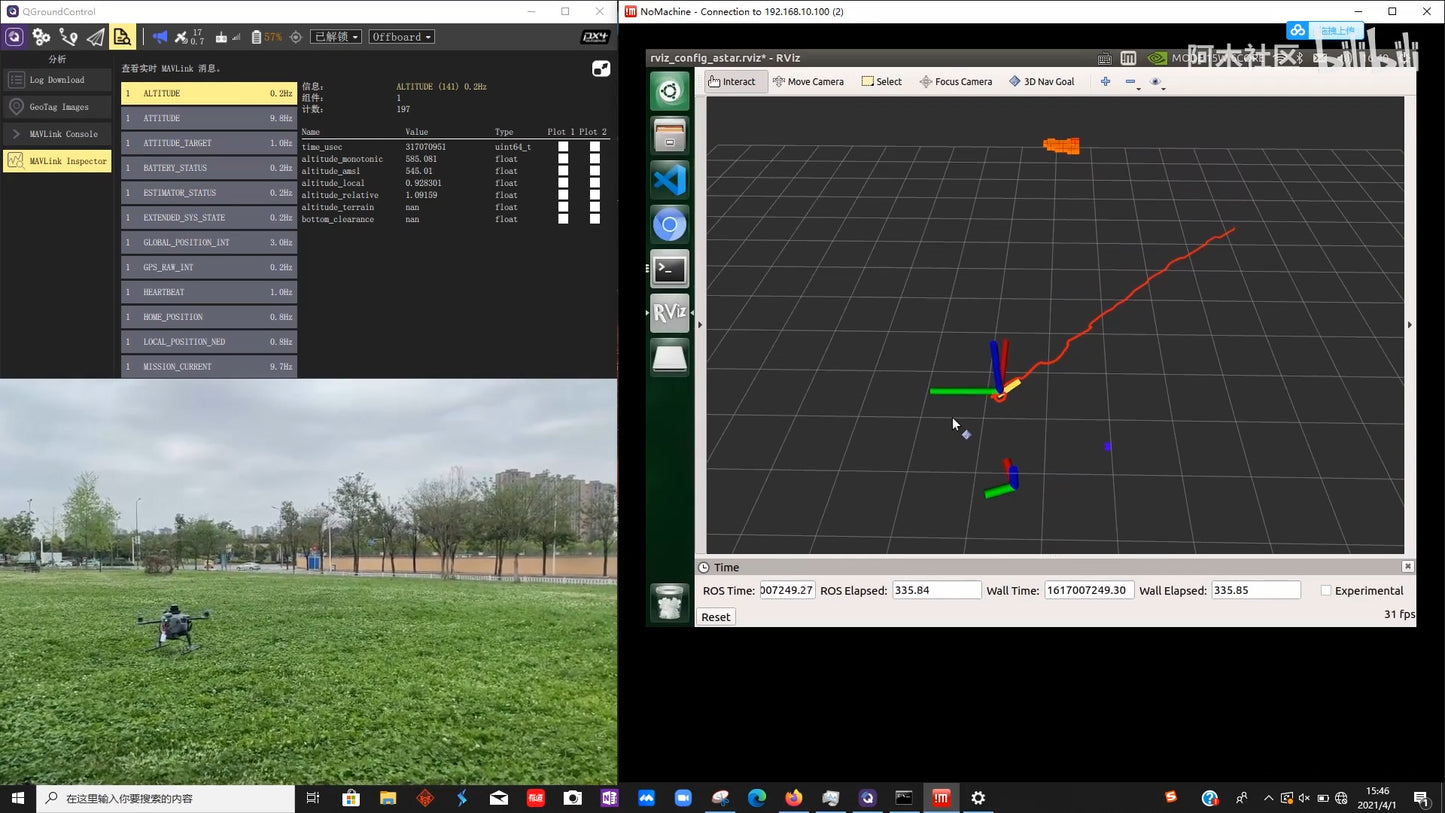The width and height of the screenshot is (1445, 813).
Task: Select the BATTERY_STATUS message row
Action: tap(209, 168)
